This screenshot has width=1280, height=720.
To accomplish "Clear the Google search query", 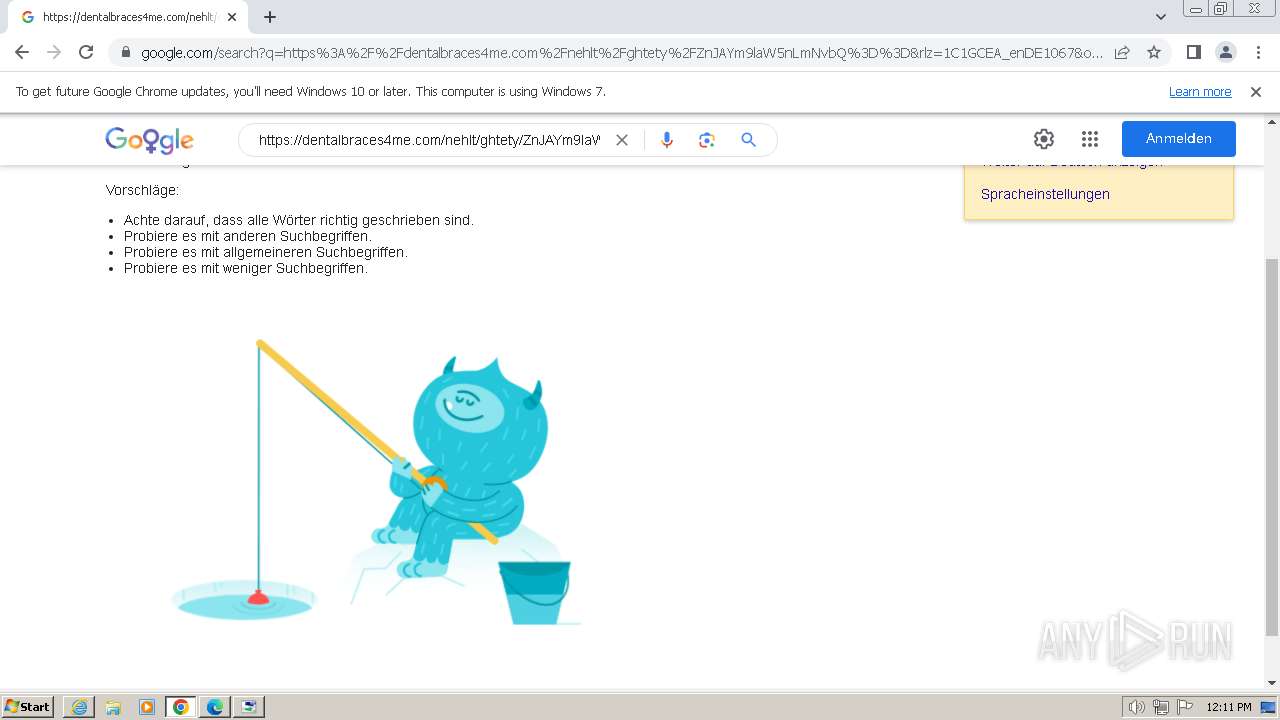I will click(622, 140).
